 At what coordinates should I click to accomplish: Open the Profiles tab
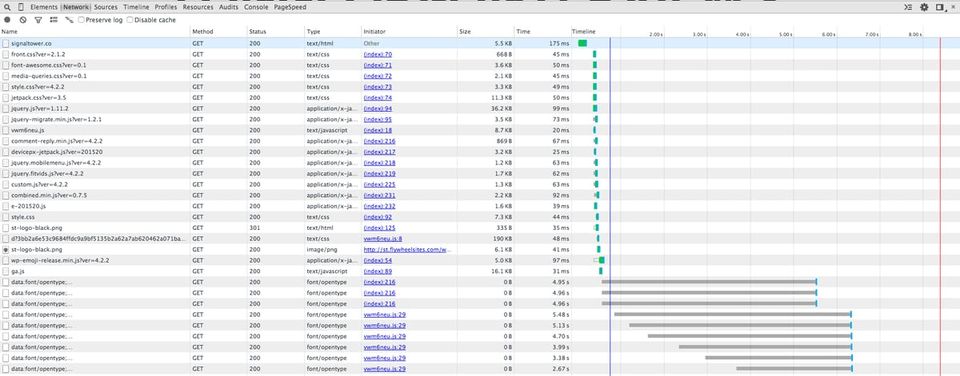166,7
